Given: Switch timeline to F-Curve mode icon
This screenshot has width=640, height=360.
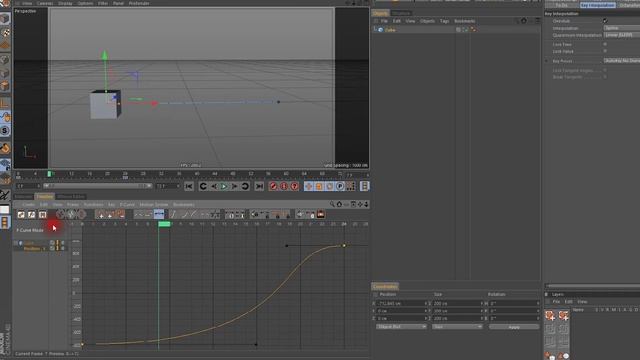Looking at the screenshot, I should (x=31, y=214).
